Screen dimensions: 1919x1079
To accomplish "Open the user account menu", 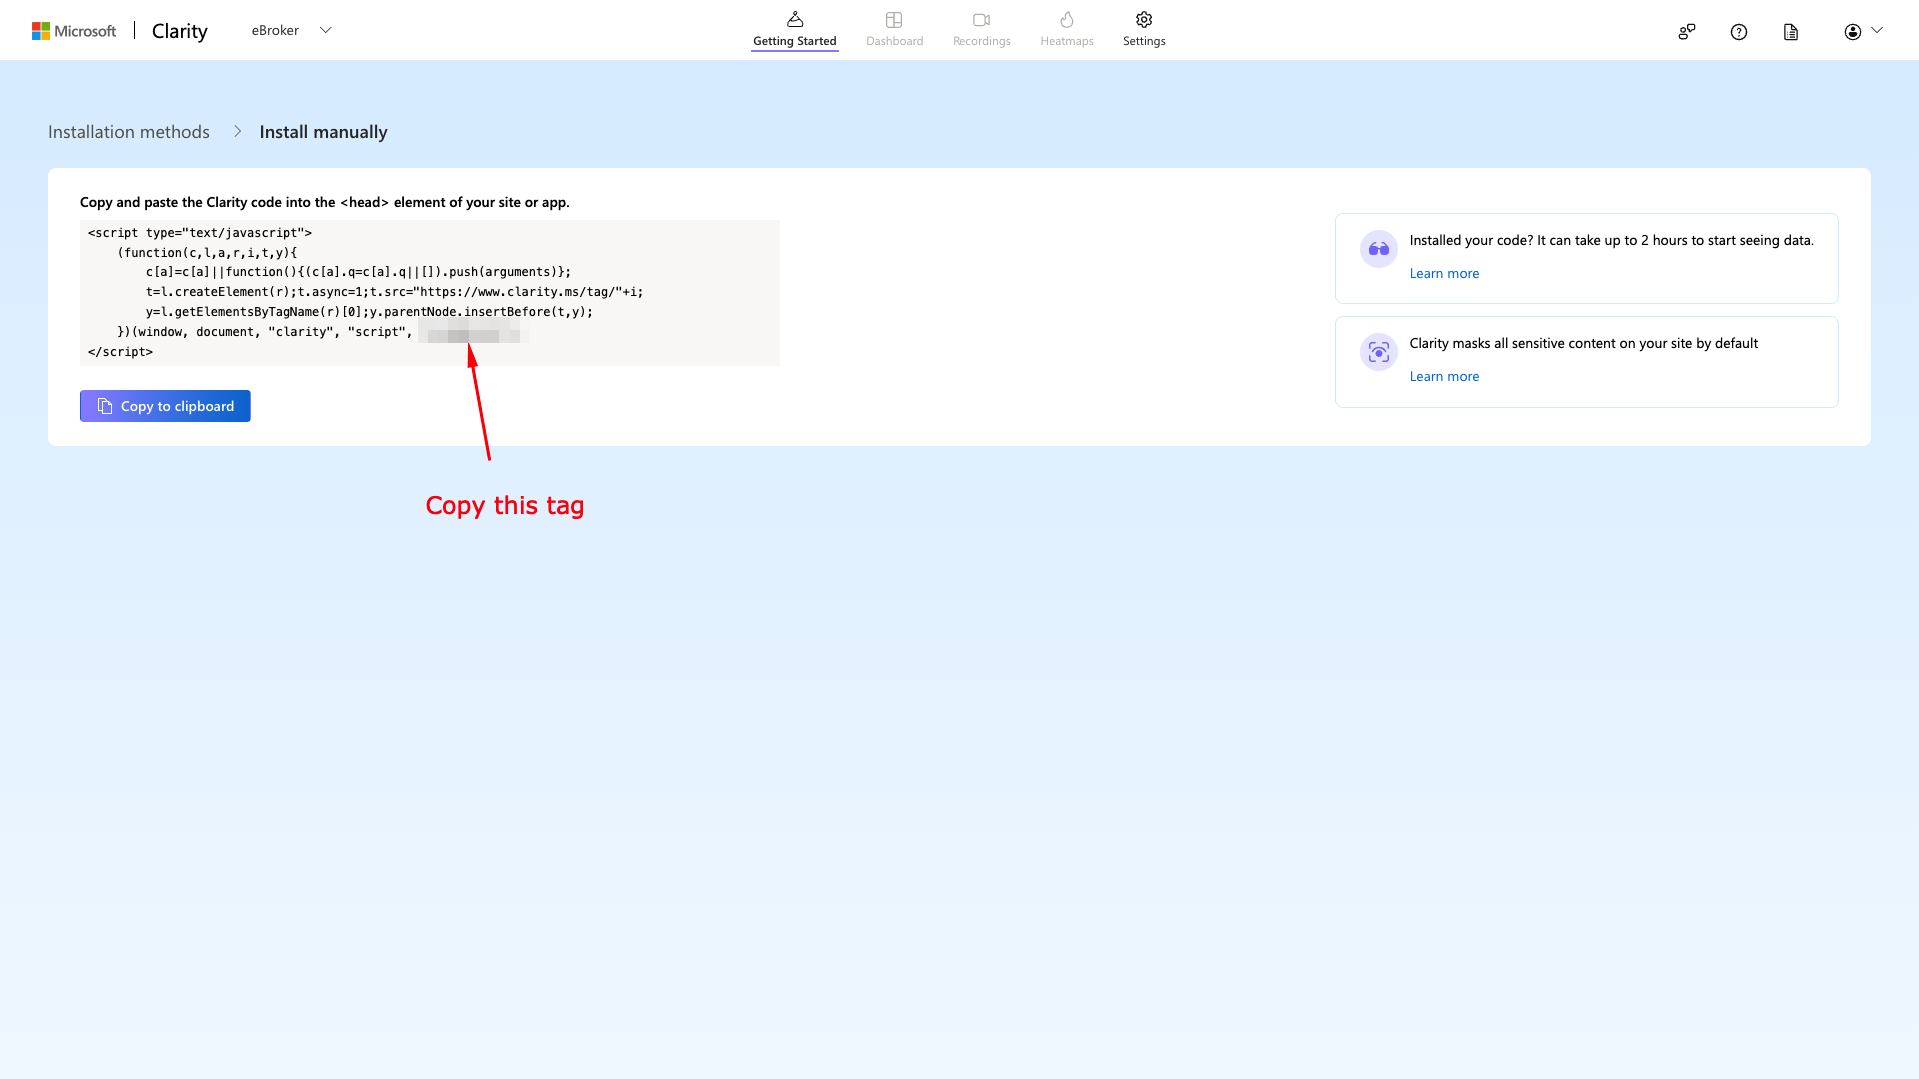I will pos(1863,32).
